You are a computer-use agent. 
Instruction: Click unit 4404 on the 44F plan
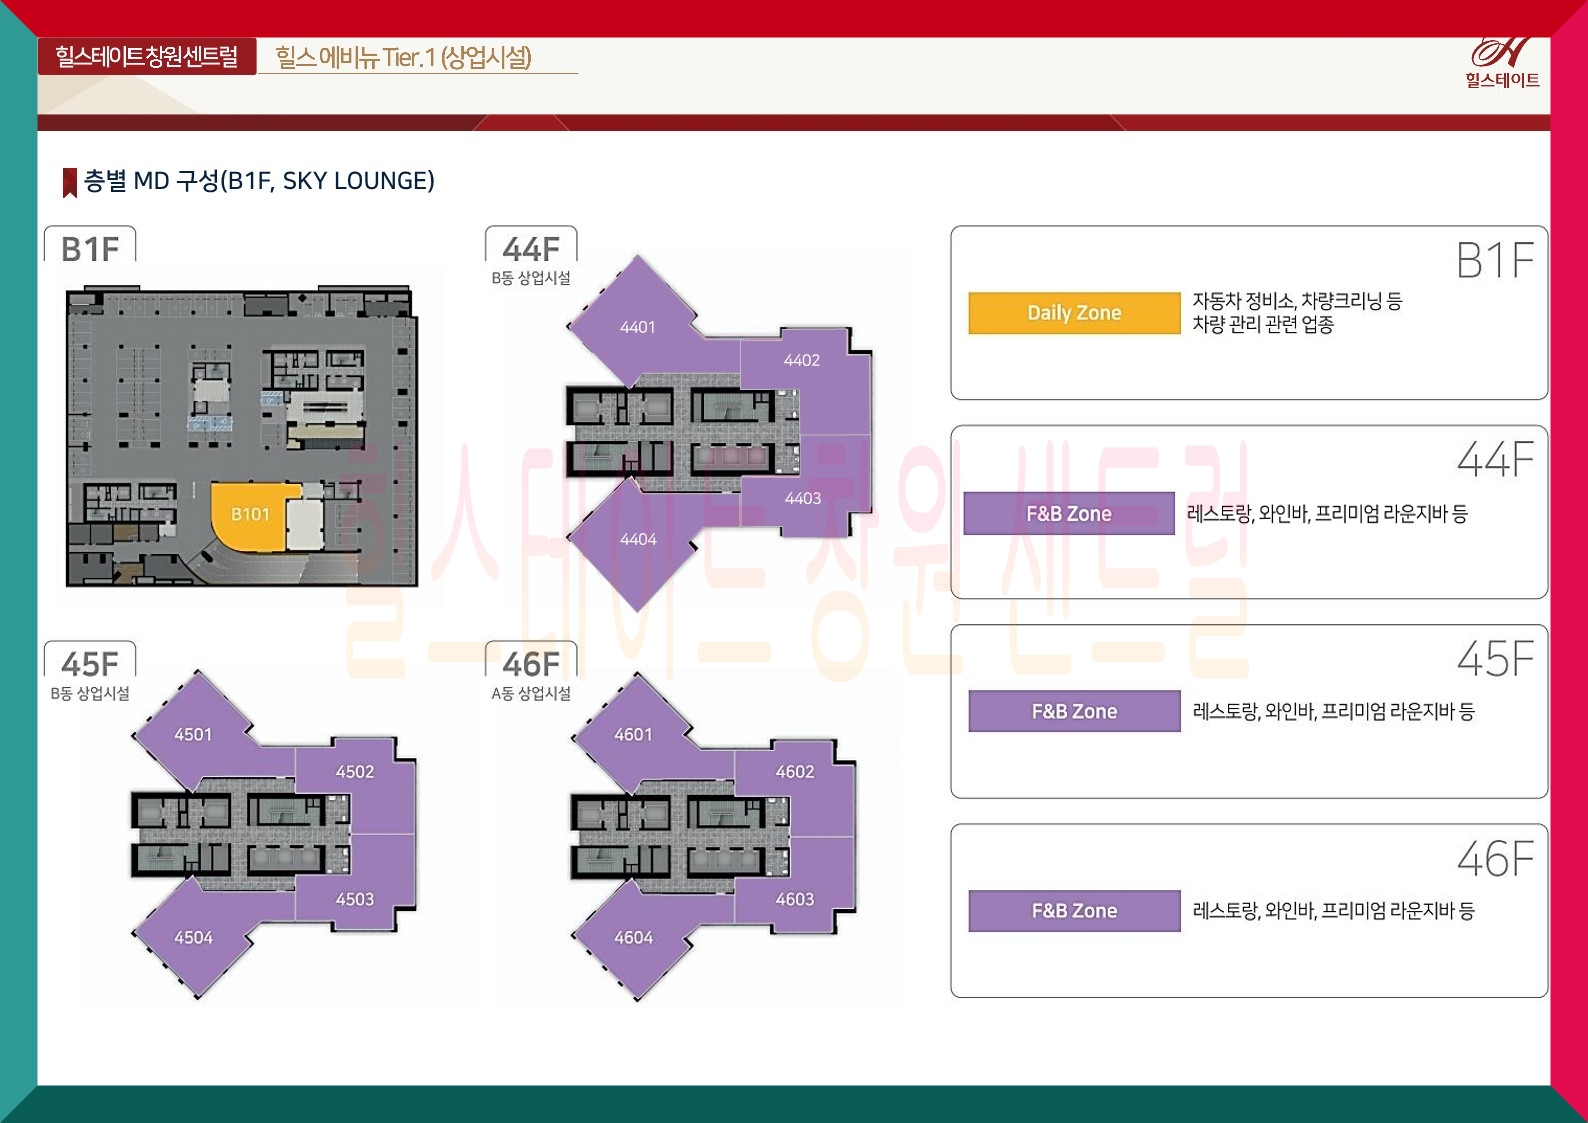pyautogui.click(x=638, y=539)
